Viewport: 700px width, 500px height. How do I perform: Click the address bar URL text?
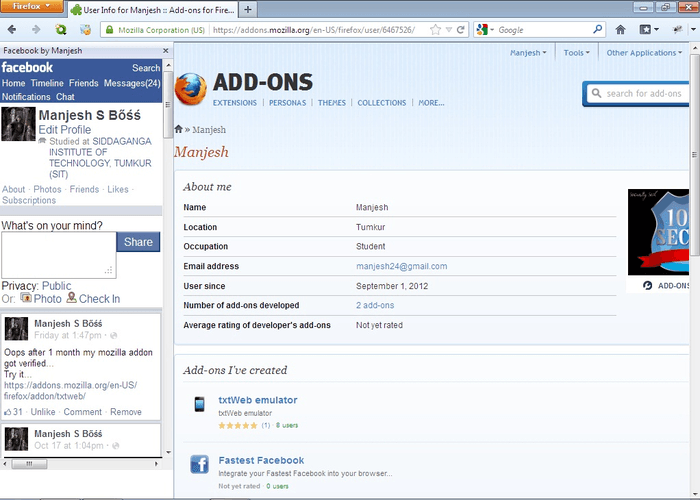click(314, 30)
